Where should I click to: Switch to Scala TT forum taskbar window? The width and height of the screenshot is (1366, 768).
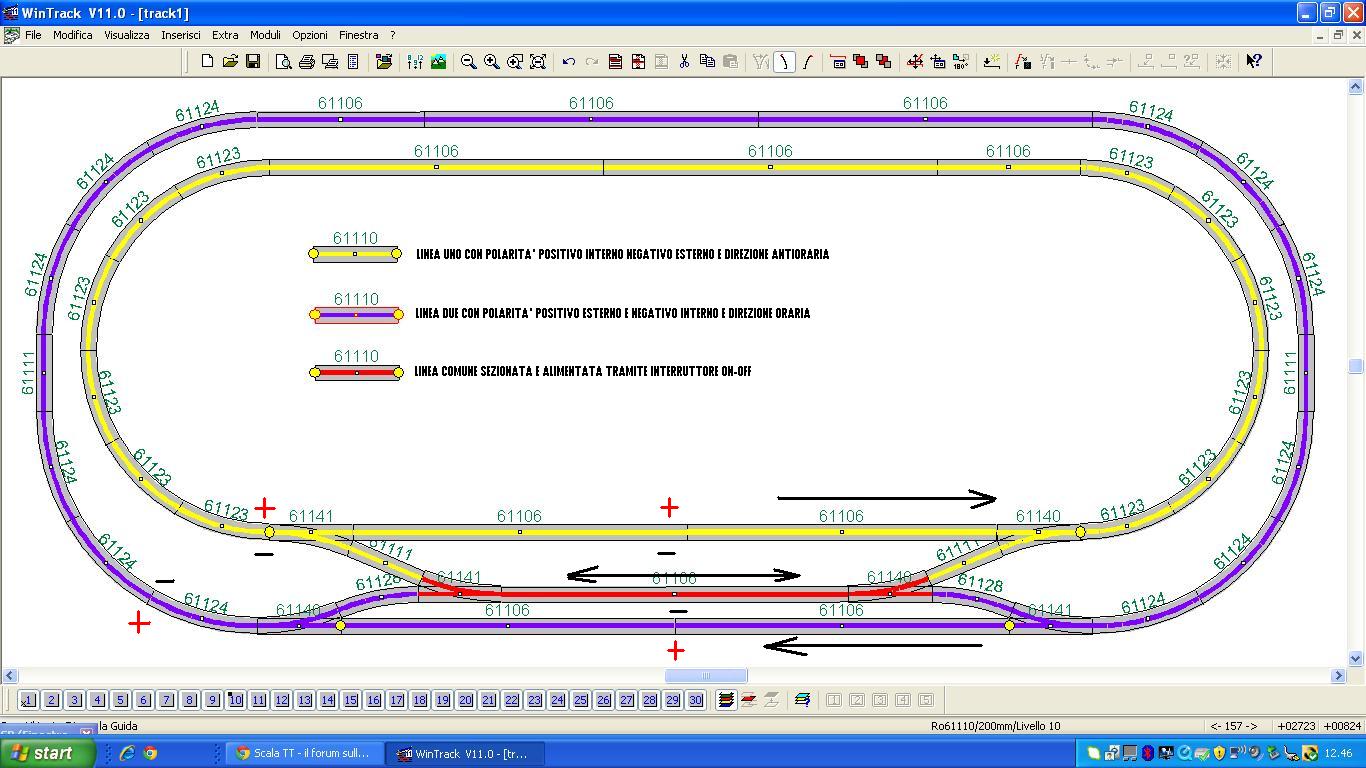(302, 753)
